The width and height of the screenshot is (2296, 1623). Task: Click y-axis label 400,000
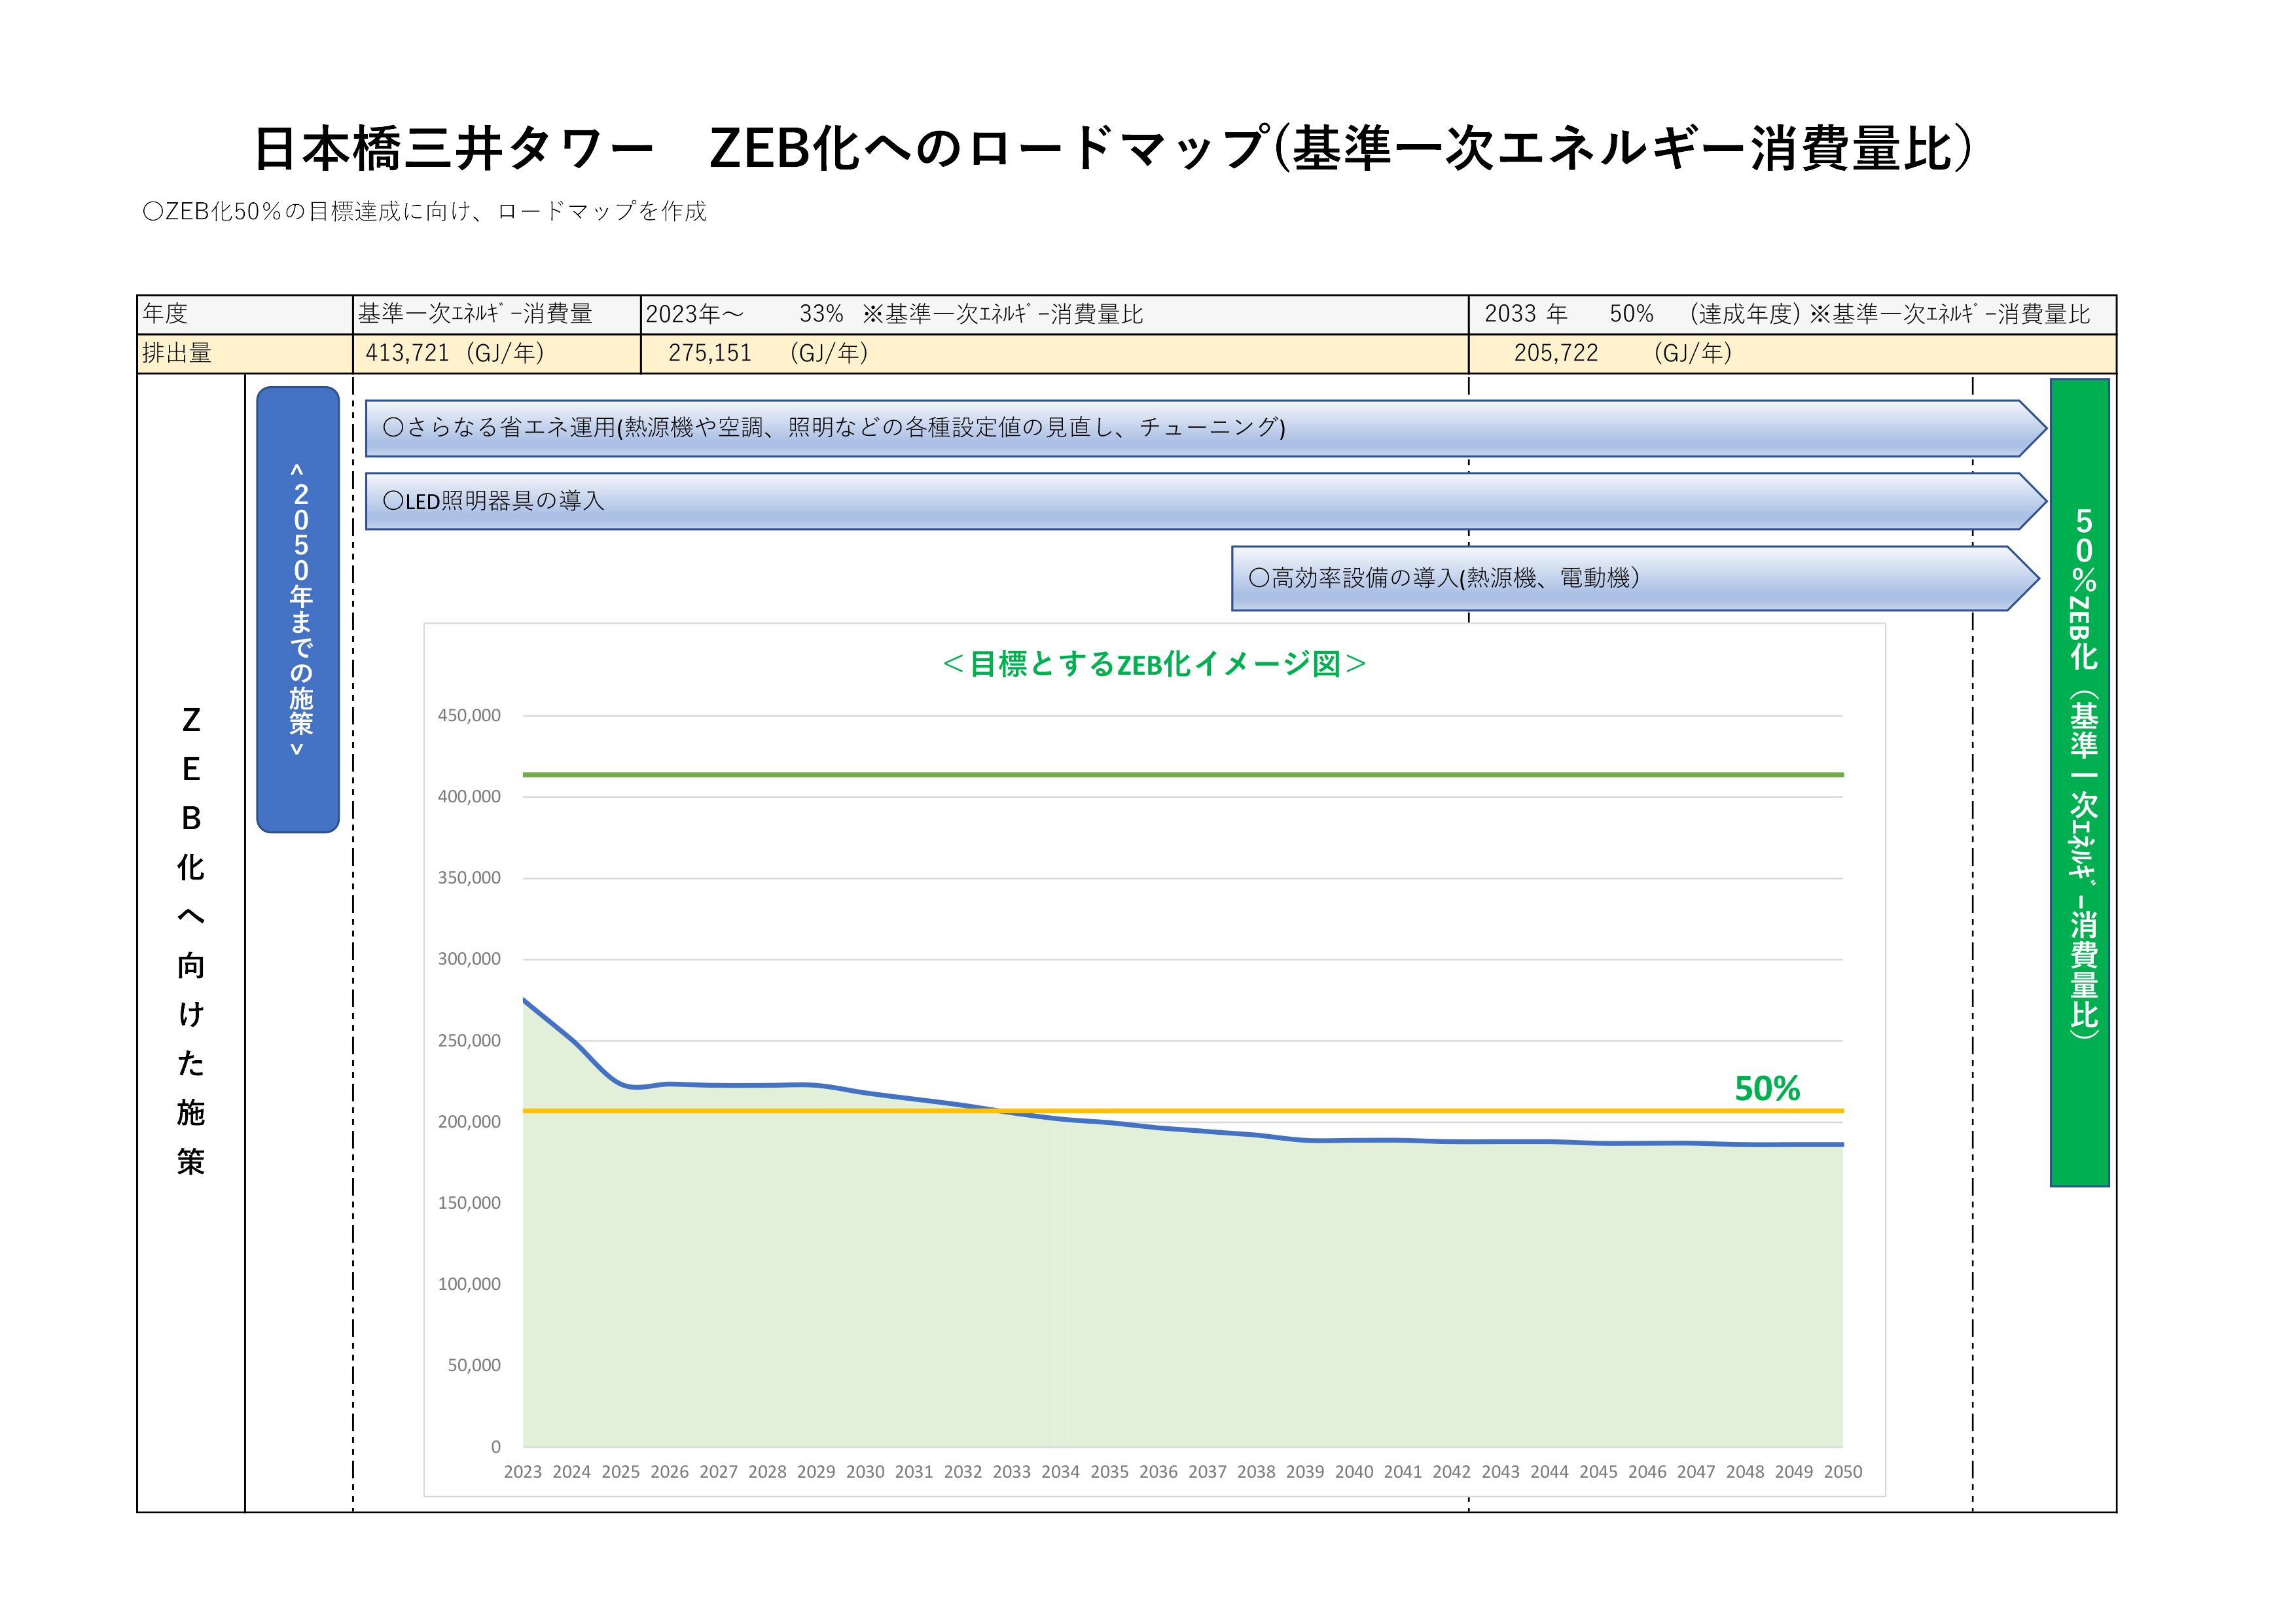coord(469,796)
